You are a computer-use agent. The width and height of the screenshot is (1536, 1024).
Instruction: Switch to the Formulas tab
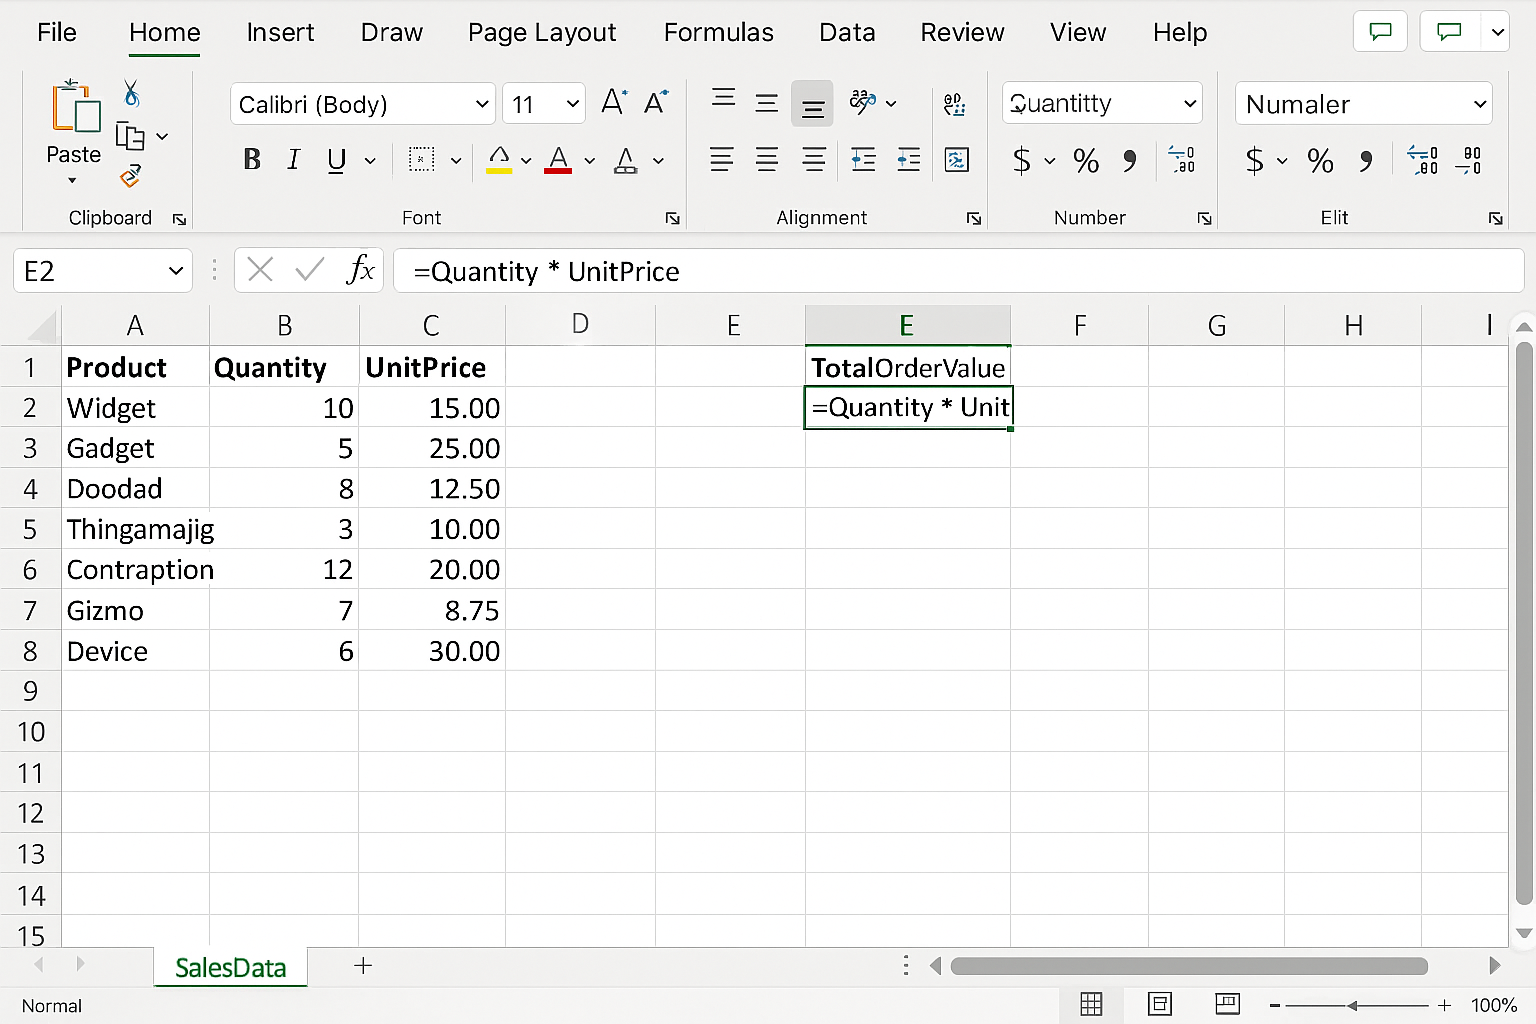tap(719, 32)
